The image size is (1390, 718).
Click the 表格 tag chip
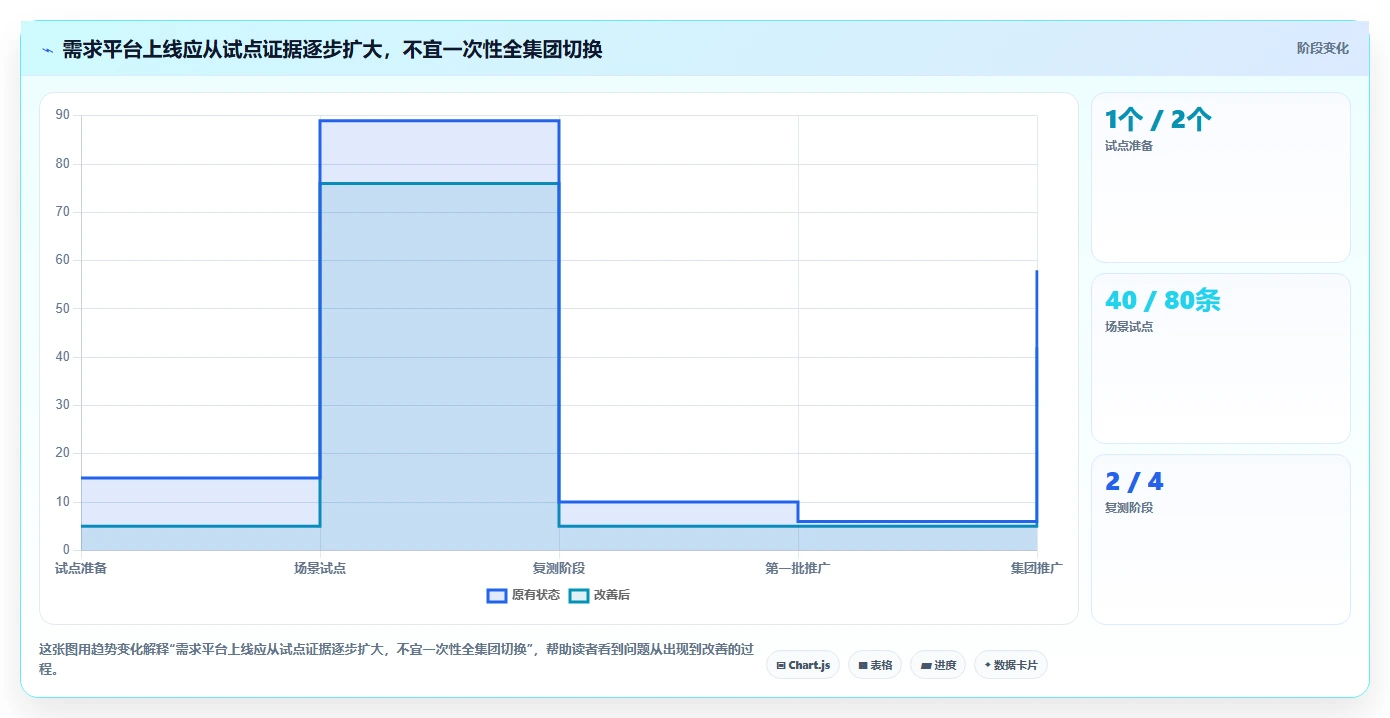tap(875, 665)
